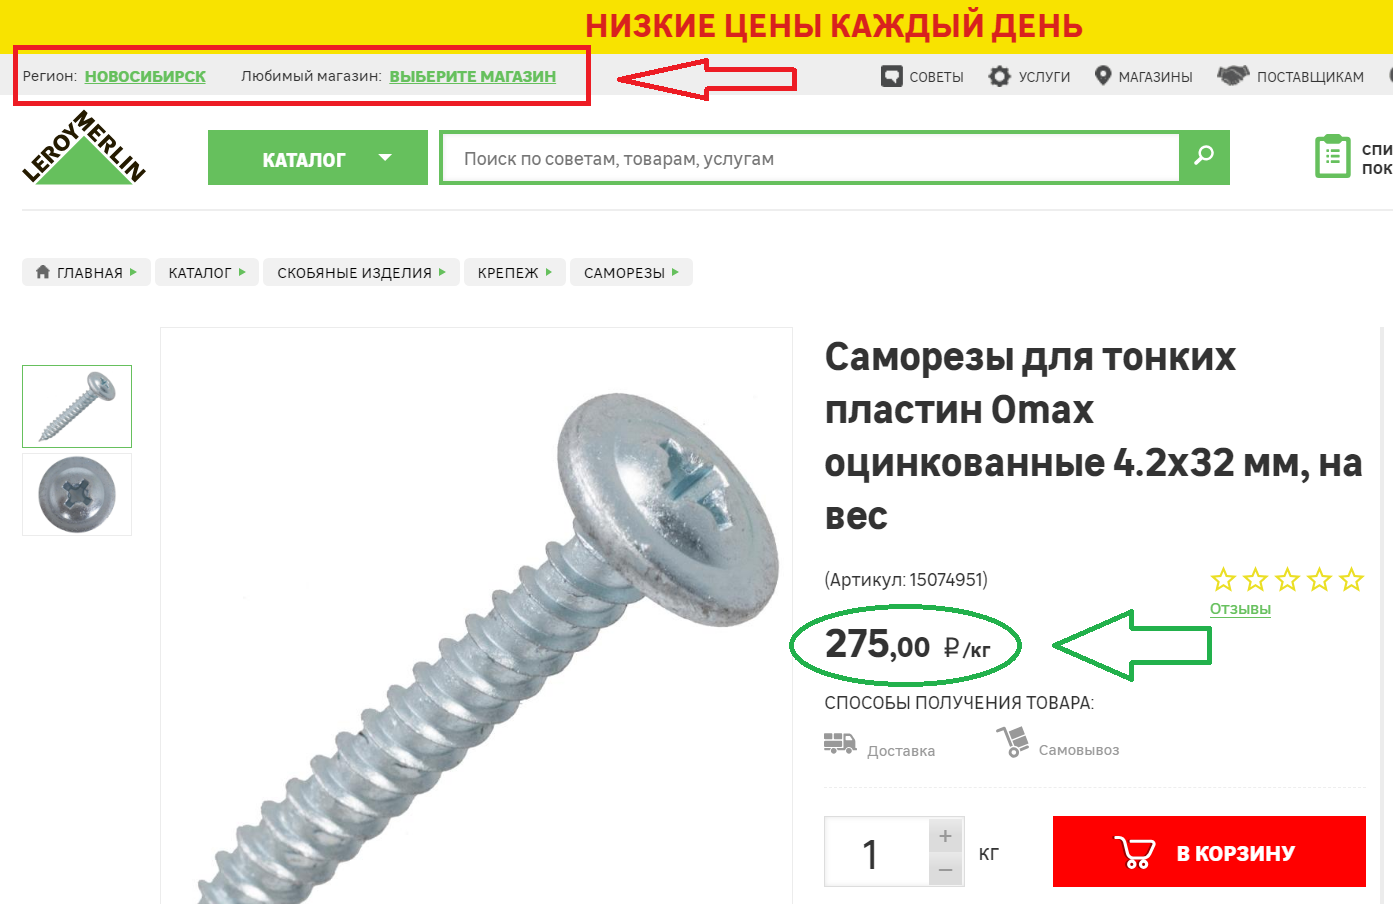Click the Услуги gear icon

point(999,76)
